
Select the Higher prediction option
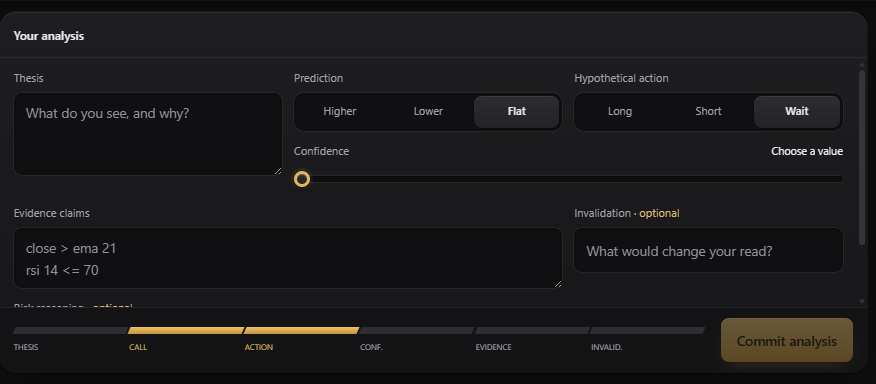coord(340,112)
